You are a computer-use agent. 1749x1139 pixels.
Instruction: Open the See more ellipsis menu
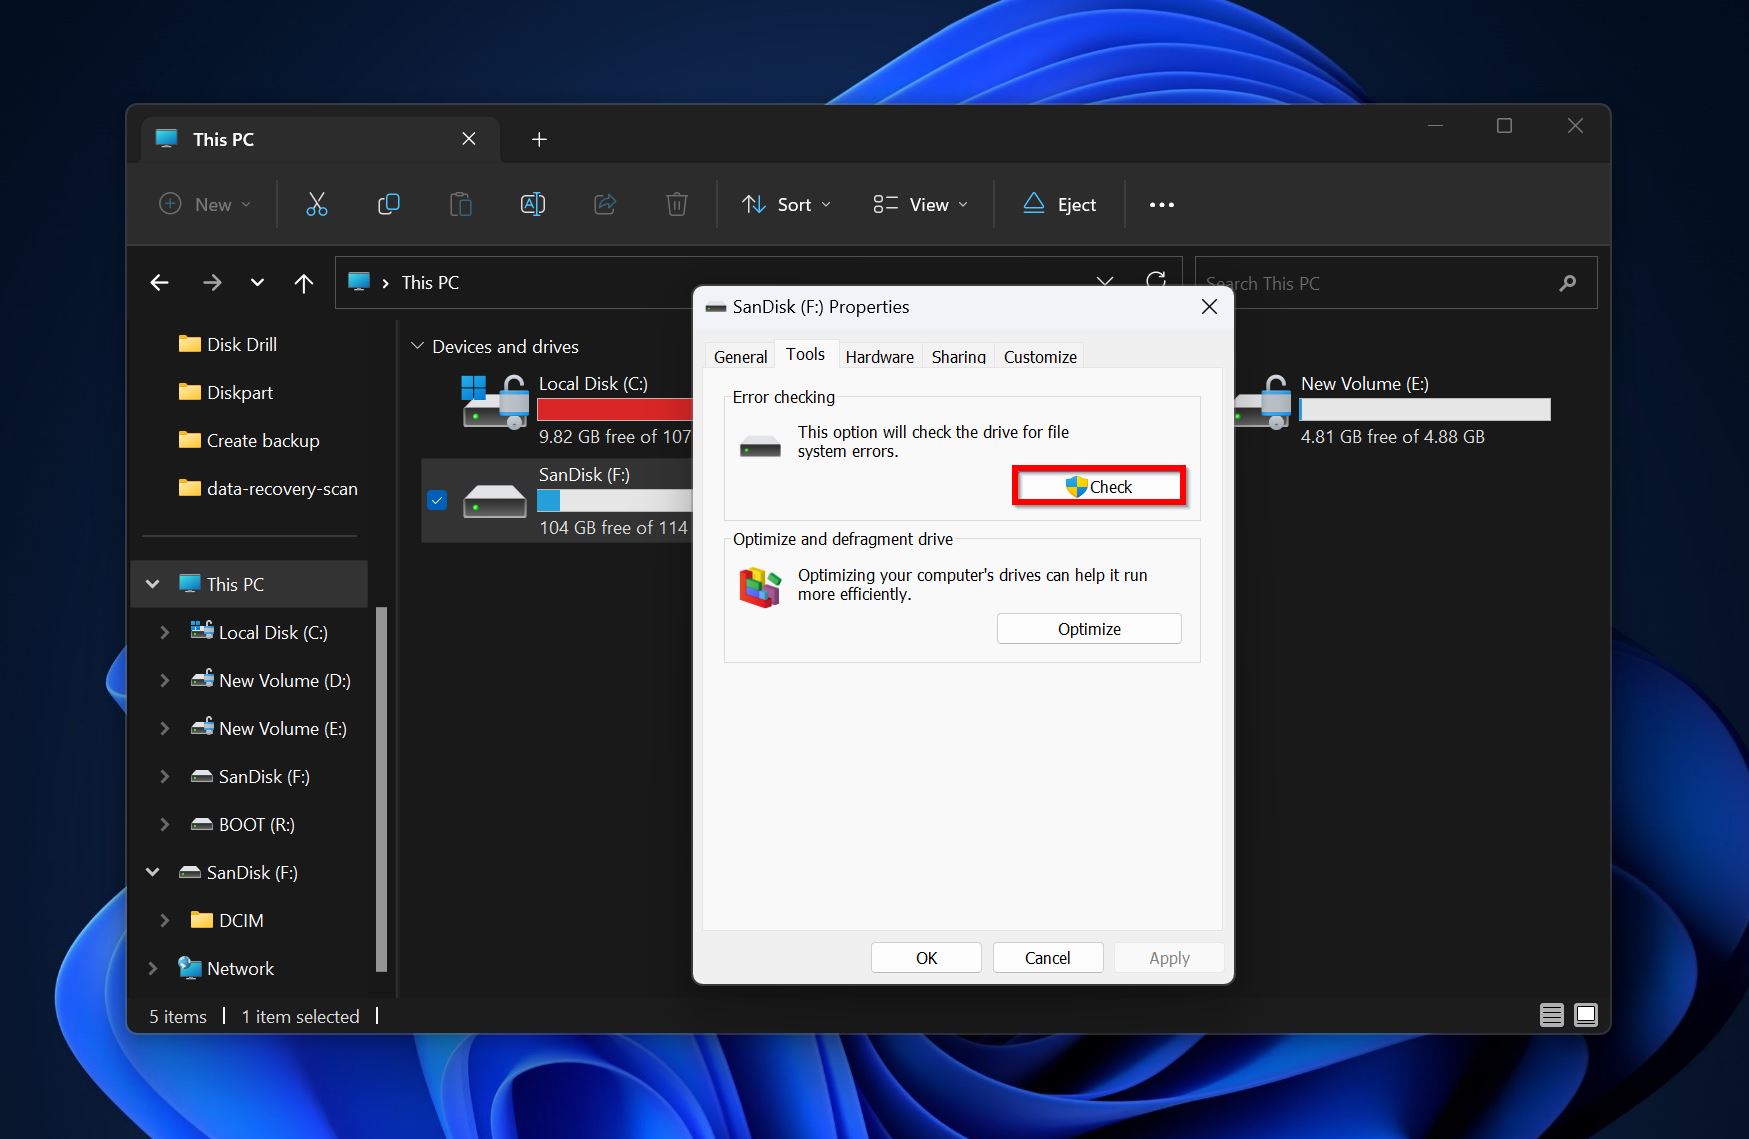point(1161,205)
